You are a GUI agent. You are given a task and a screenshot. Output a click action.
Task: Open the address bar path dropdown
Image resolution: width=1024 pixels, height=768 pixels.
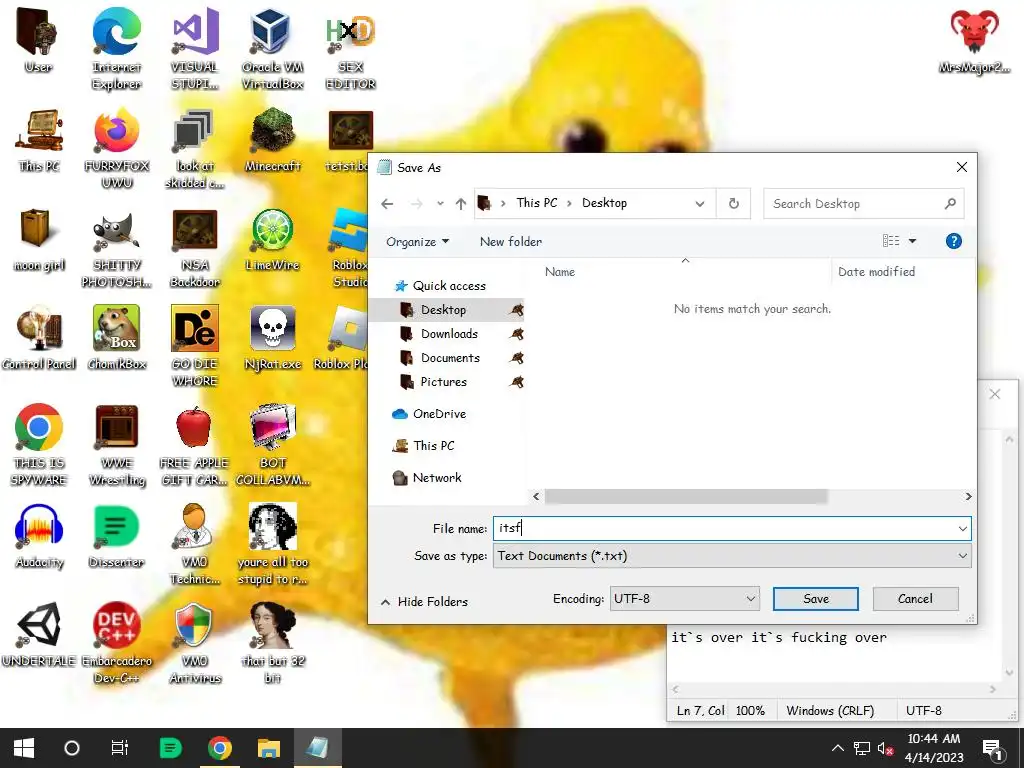click(x=700, y=204)
